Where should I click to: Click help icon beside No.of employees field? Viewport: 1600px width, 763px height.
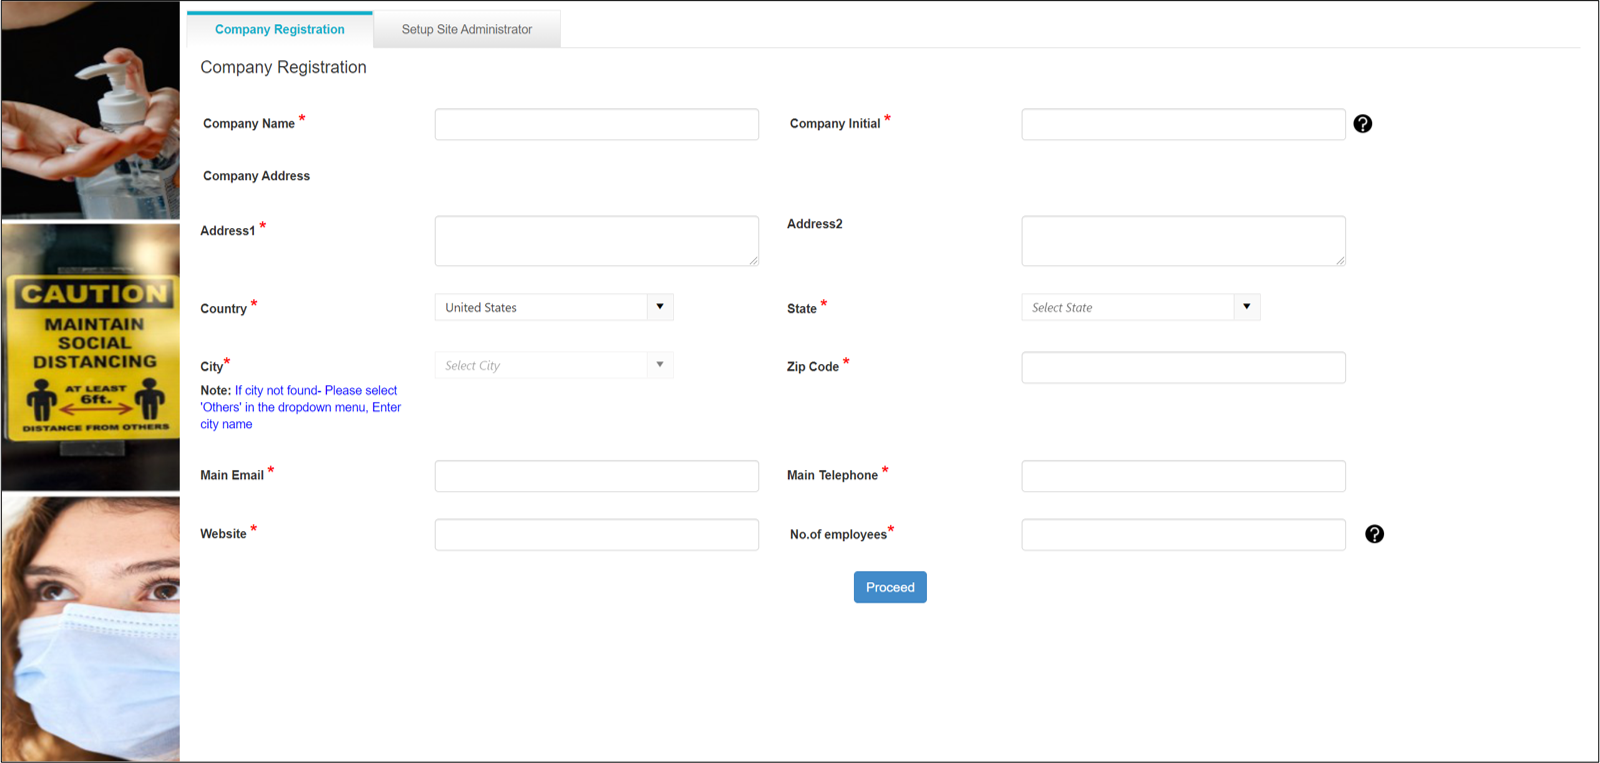coord(1374,534)
